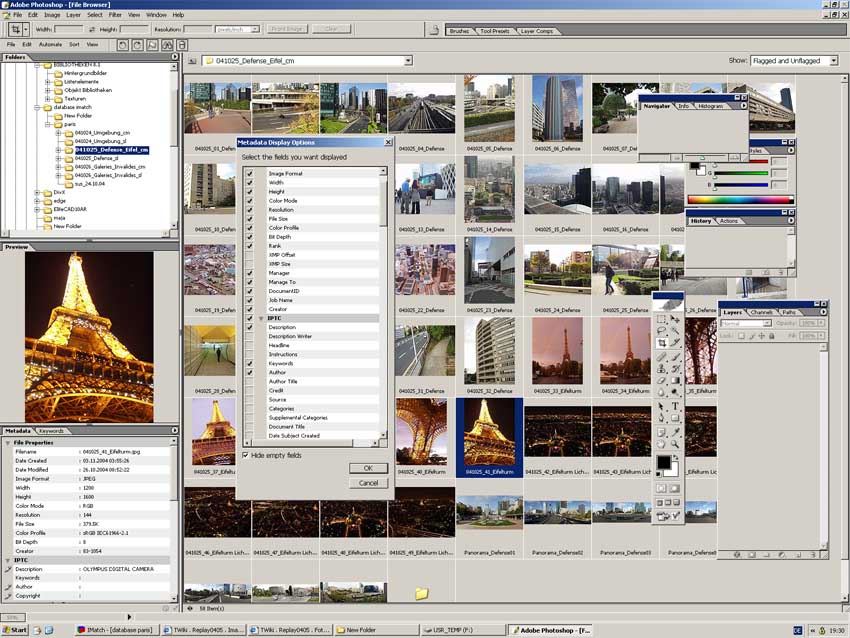This screenshot has height=638, width=850.
Task: Check the XMP Offset field checkbox
Action: pos(249,255)
